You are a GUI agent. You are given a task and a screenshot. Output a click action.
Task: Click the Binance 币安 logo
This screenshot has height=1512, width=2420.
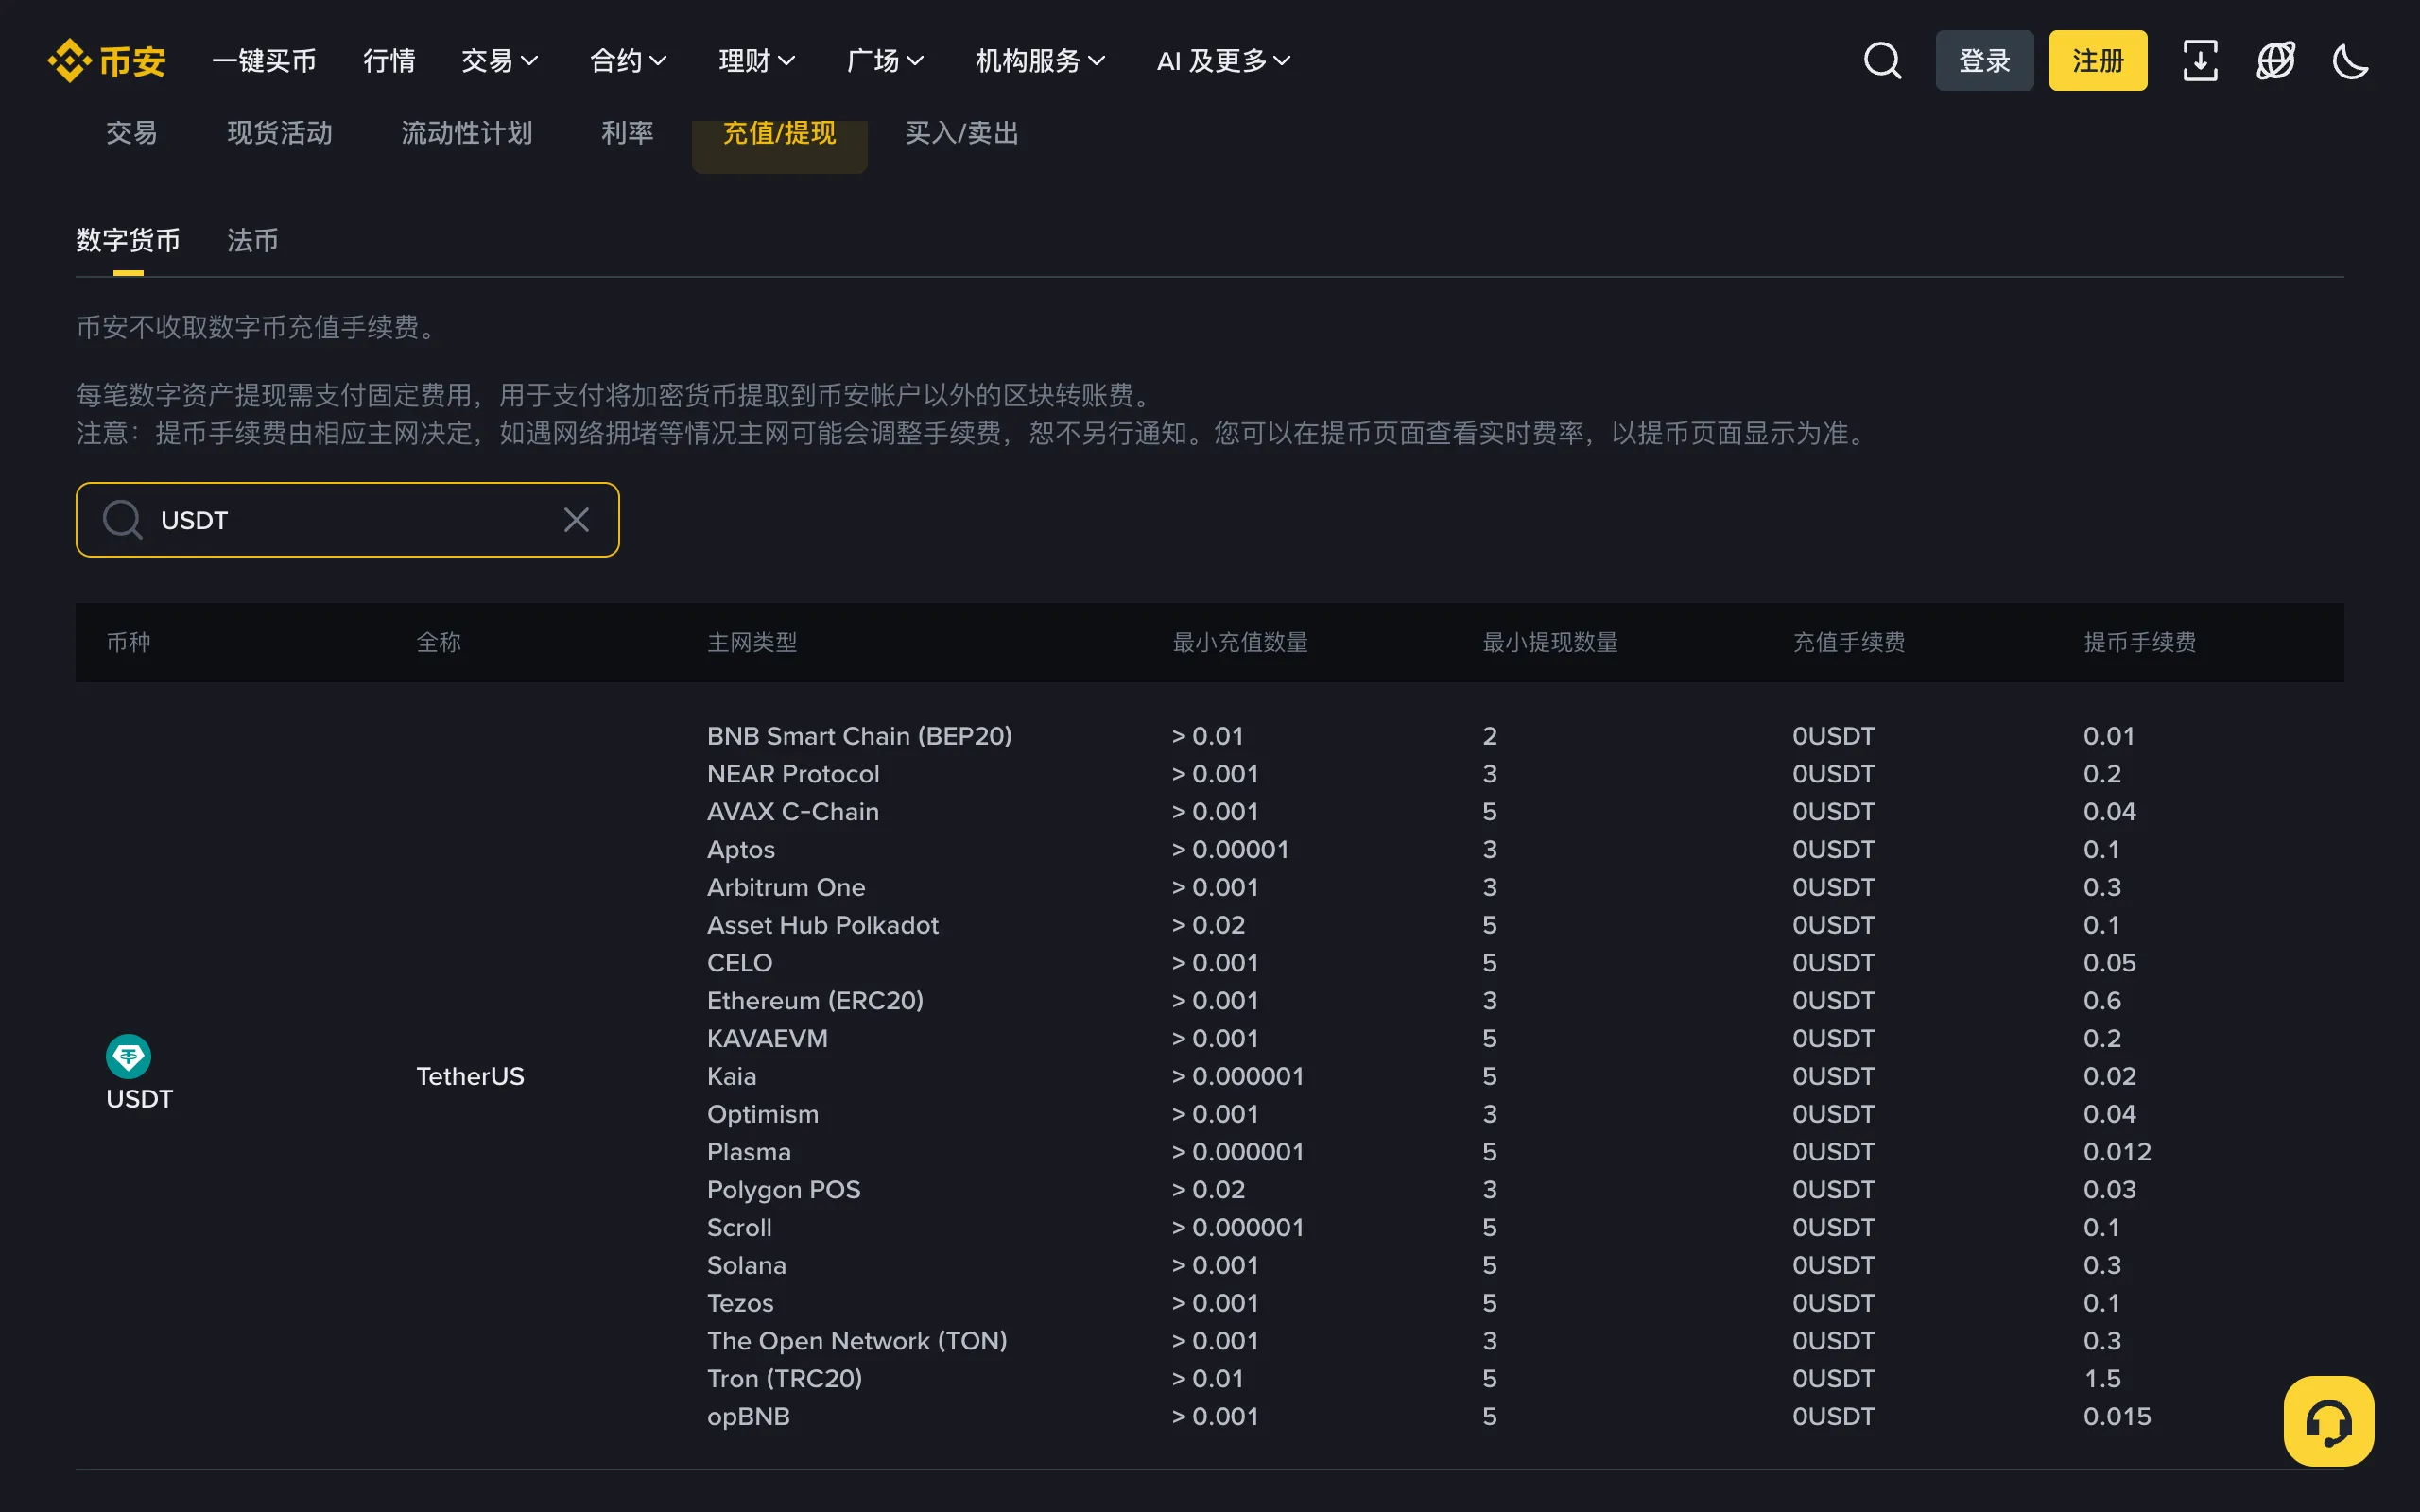point(106,61)
